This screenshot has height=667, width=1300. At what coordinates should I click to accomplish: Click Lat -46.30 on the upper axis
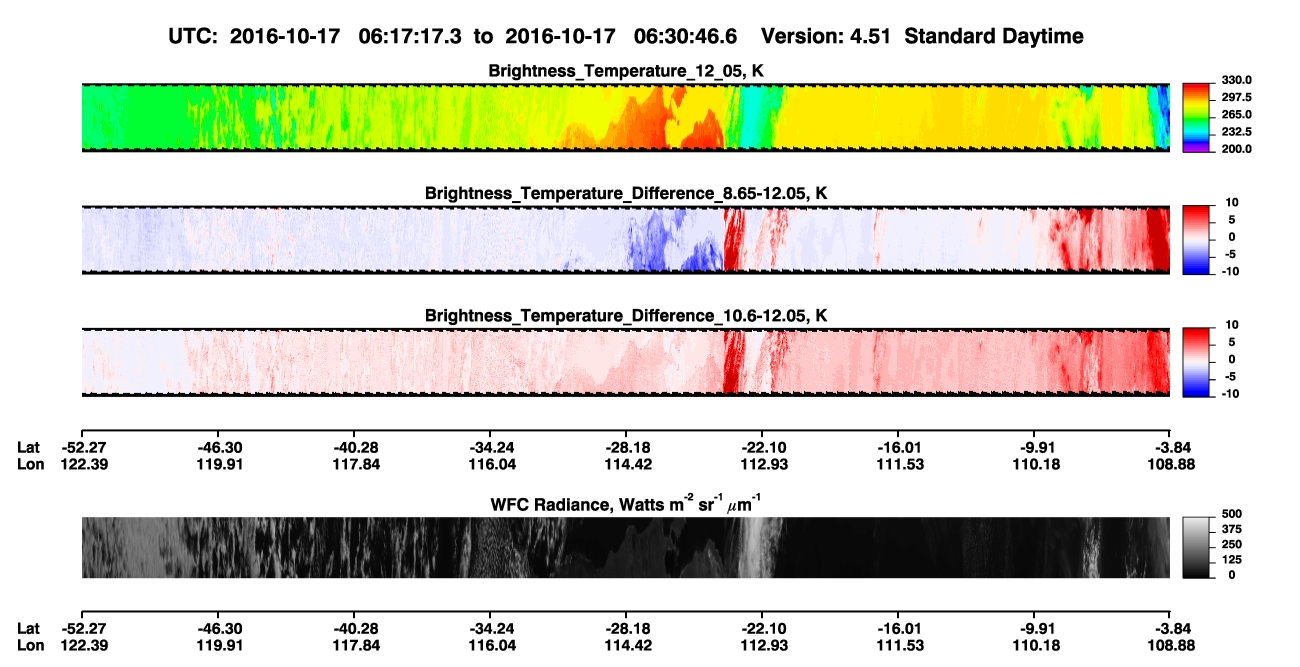tap(218, 448)
